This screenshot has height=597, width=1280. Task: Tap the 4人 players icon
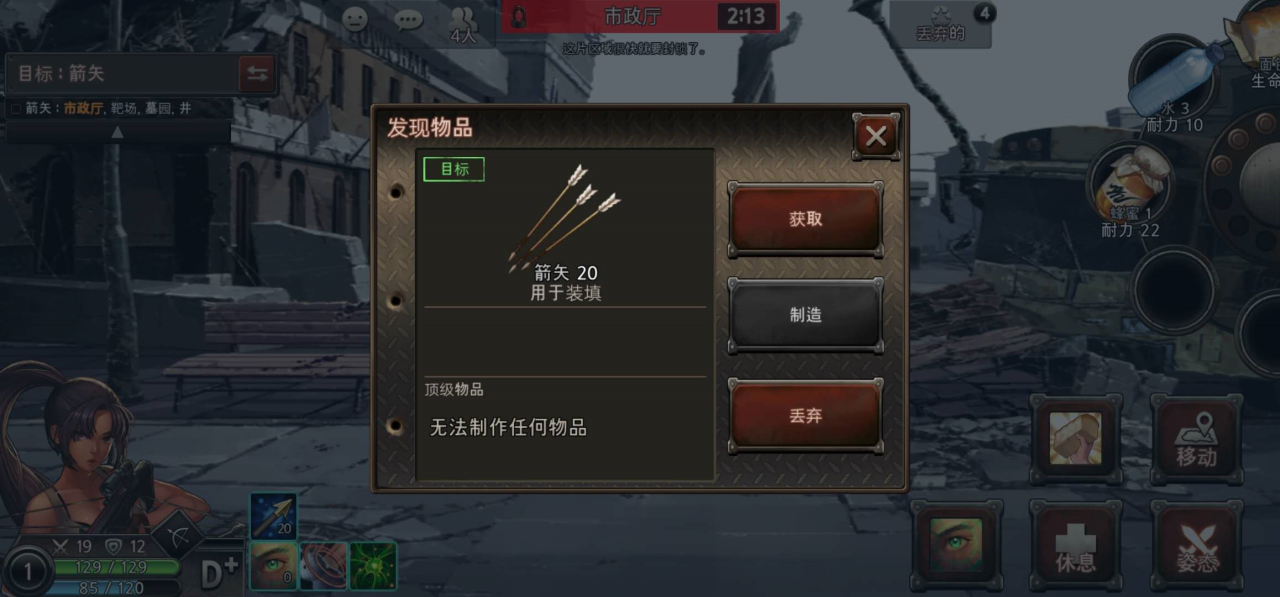tap(462, 24)
